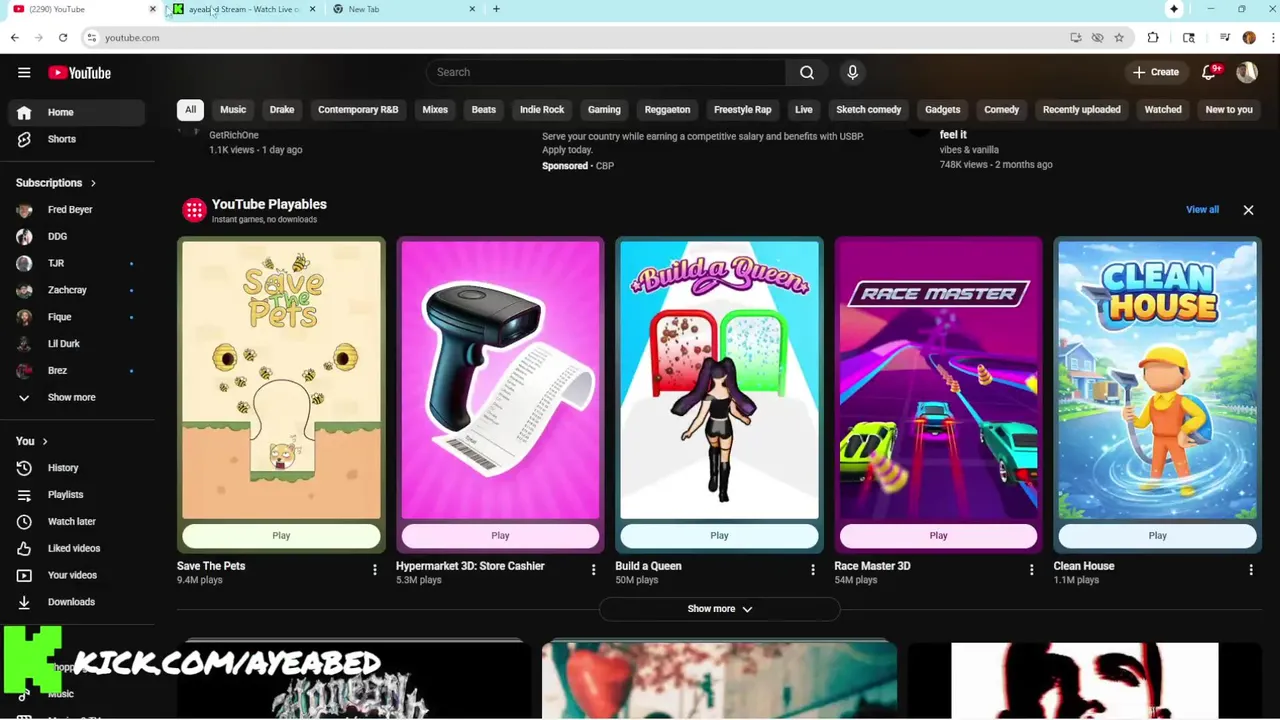Open the hamburger guide menu
The image size is (1280, 720).
24,72
